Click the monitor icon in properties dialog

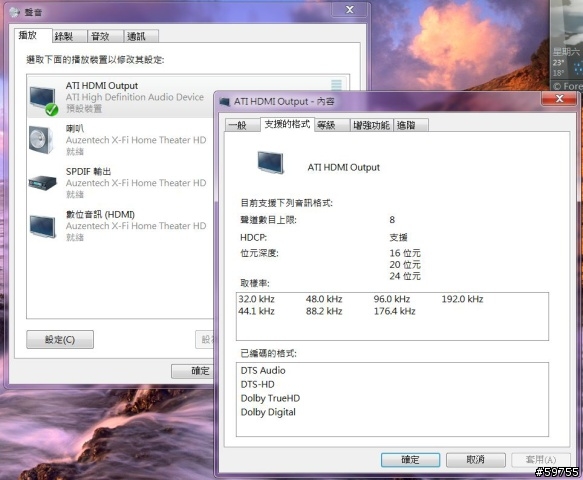pyautogui.click(x=271, y=162)
